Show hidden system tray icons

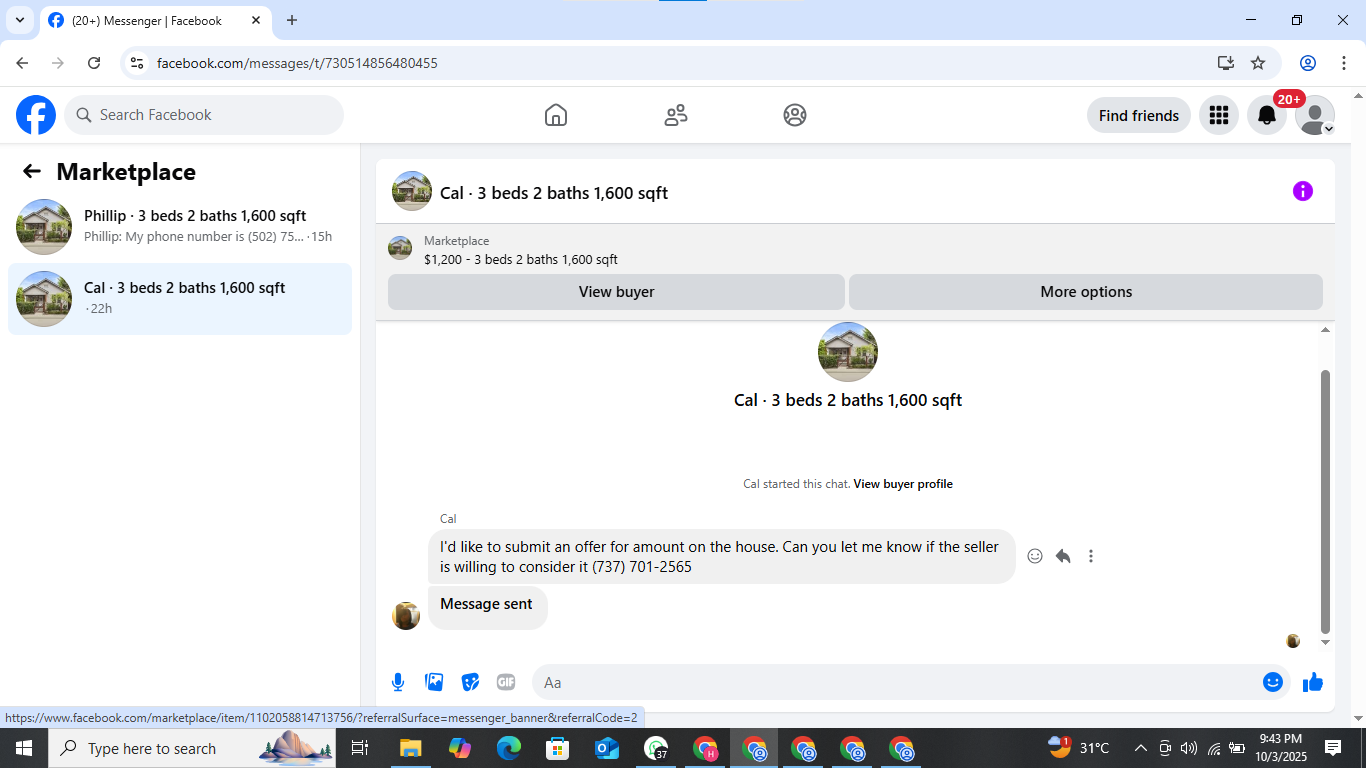coord(1141,748)
